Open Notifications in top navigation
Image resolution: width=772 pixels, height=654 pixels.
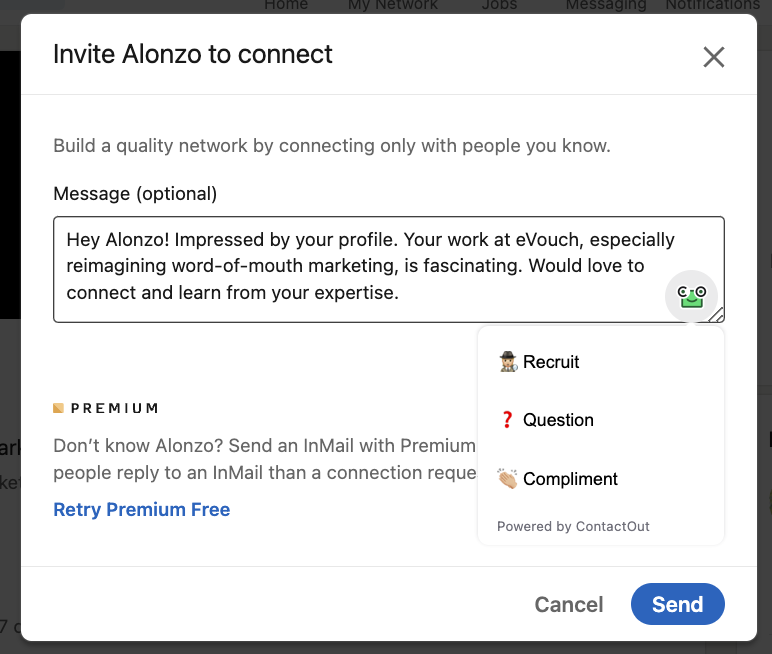point(712,5)
